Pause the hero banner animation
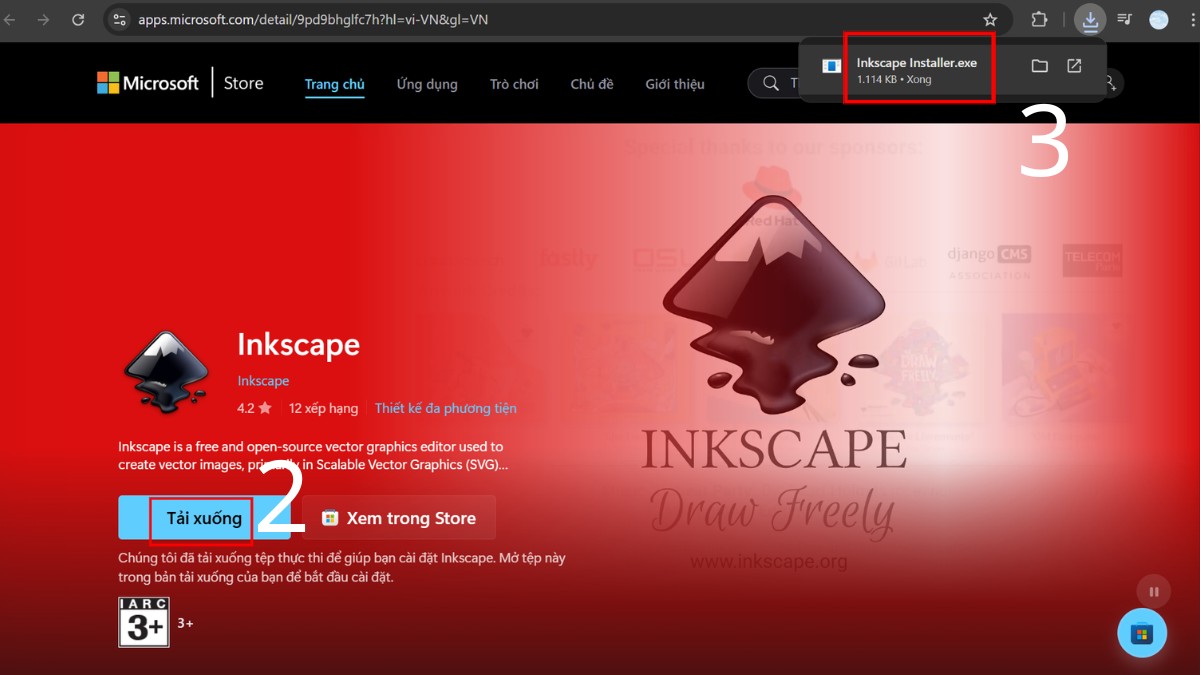The image size is (1200, 675). click(1153, 591)
